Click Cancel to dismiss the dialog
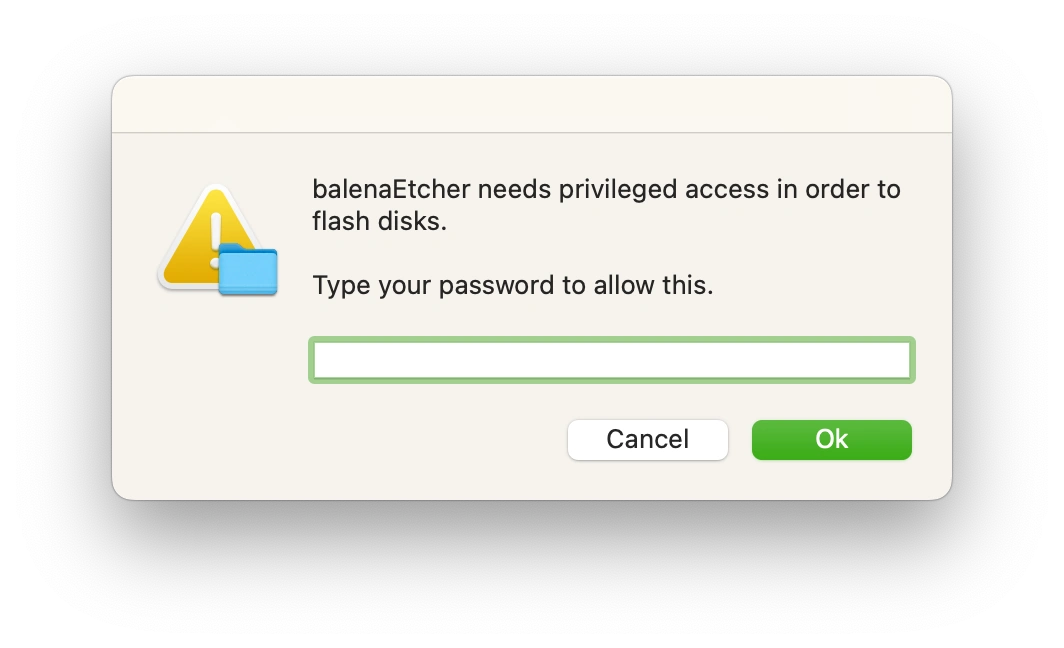The image size is (1064, 648). pos(647,440)
